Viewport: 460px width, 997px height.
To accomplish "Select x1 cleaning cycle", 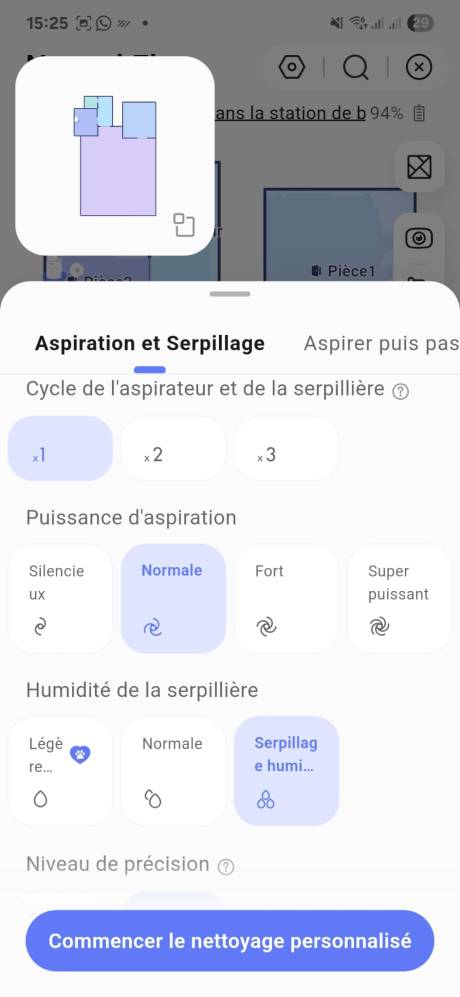I will click(x=60, y=448).
